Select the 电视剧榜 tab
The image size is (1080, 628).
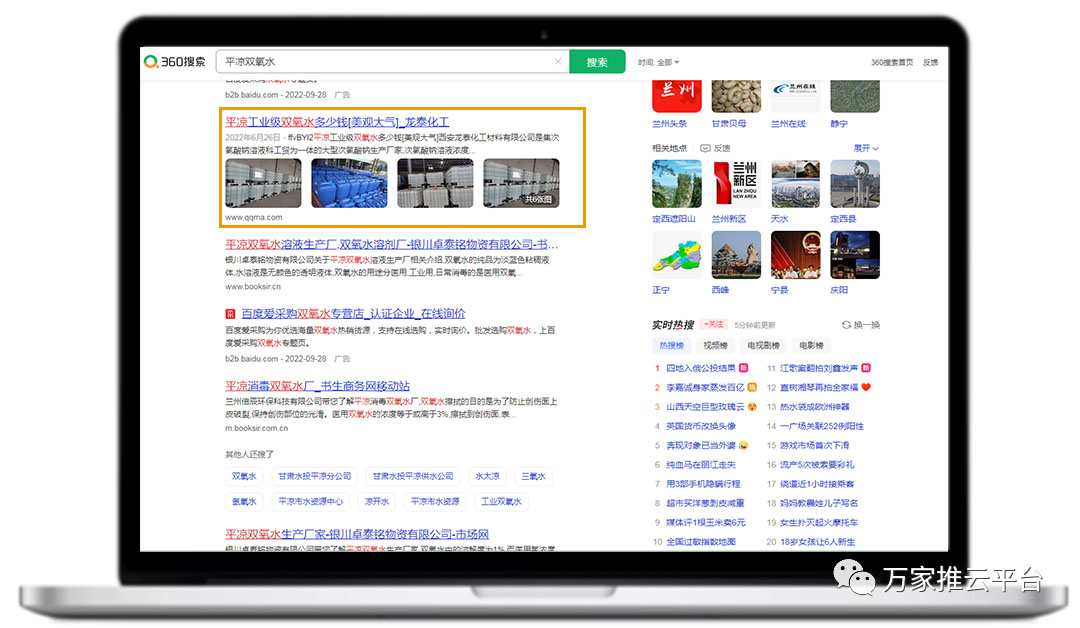click(x=765, y=345)
